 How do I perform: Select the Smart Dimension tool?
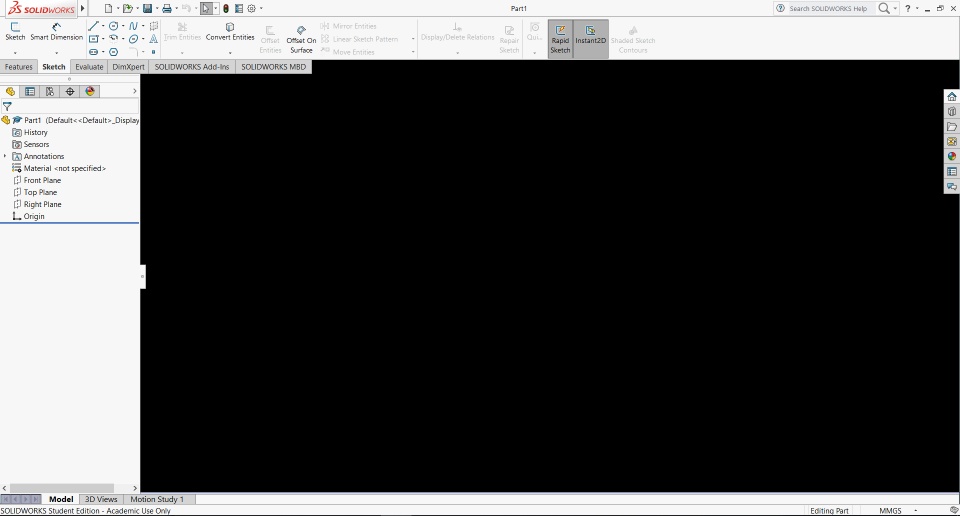56,32
